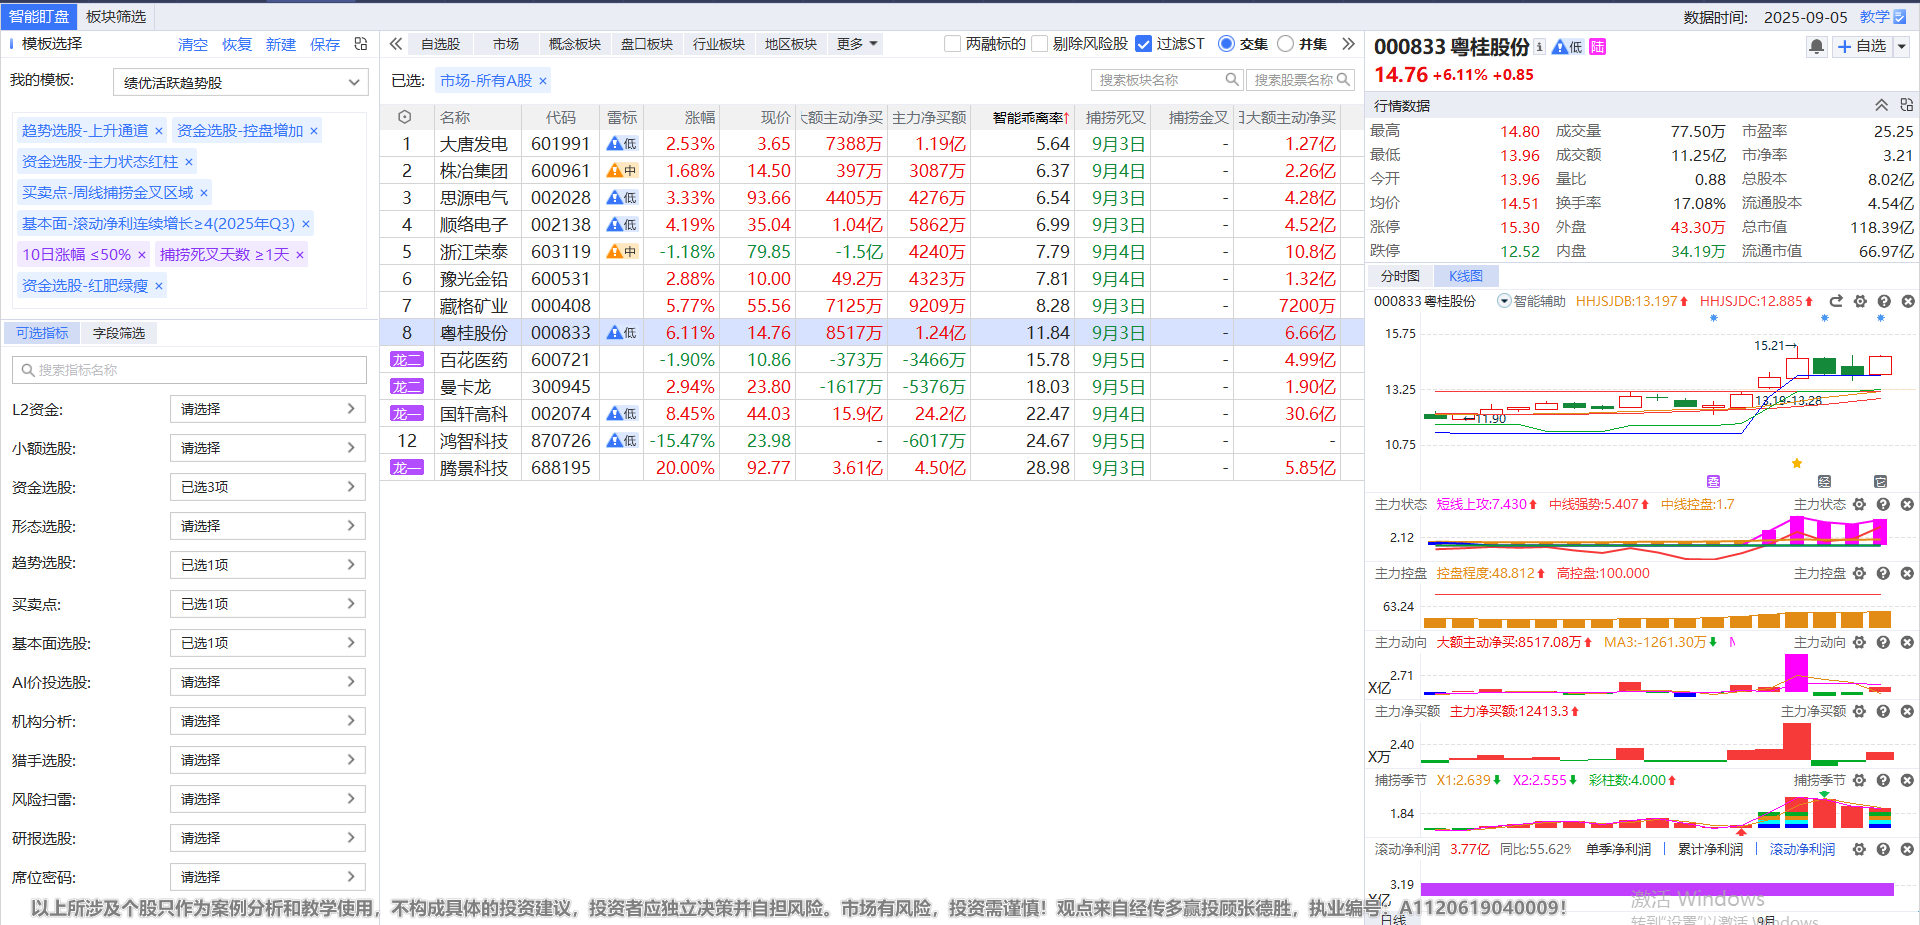Select the 并集 radio button

coord(1286,44)
